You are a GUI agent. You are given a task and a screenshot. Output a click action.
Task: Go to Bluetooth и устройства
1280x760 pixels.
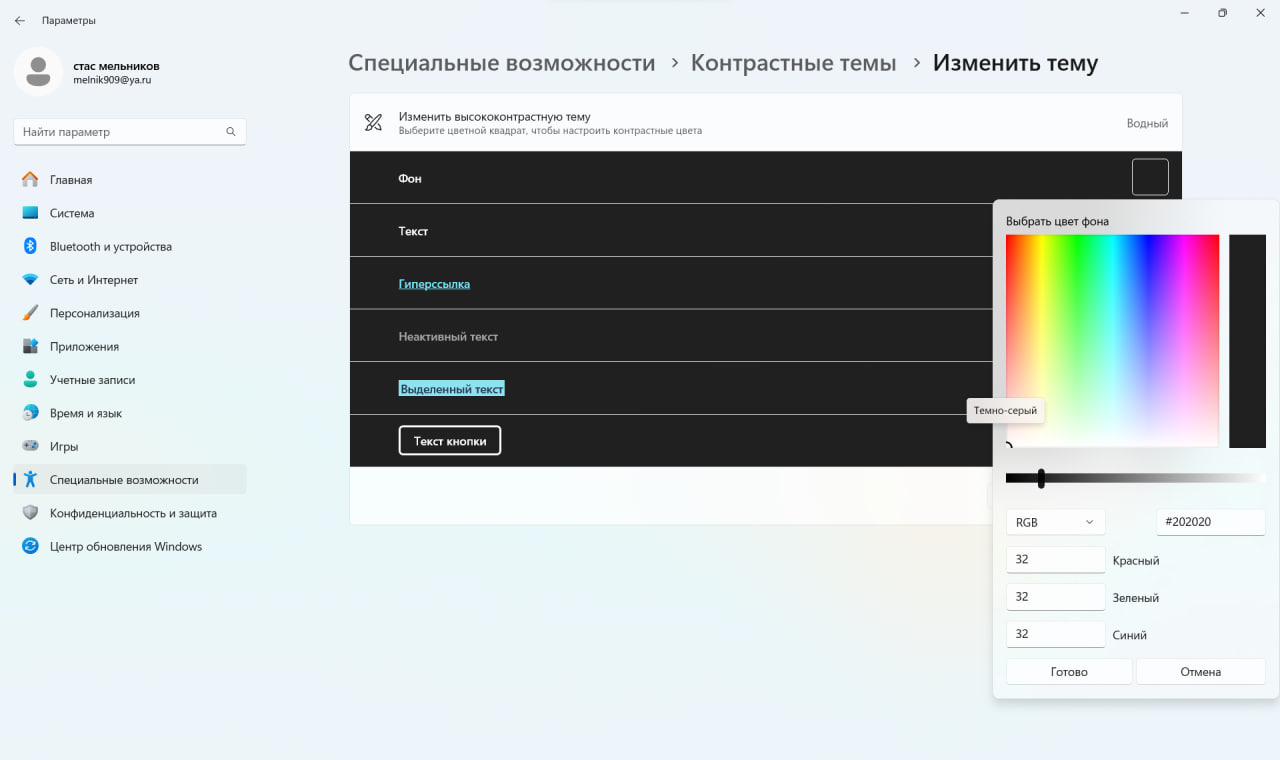click(130, 246)
